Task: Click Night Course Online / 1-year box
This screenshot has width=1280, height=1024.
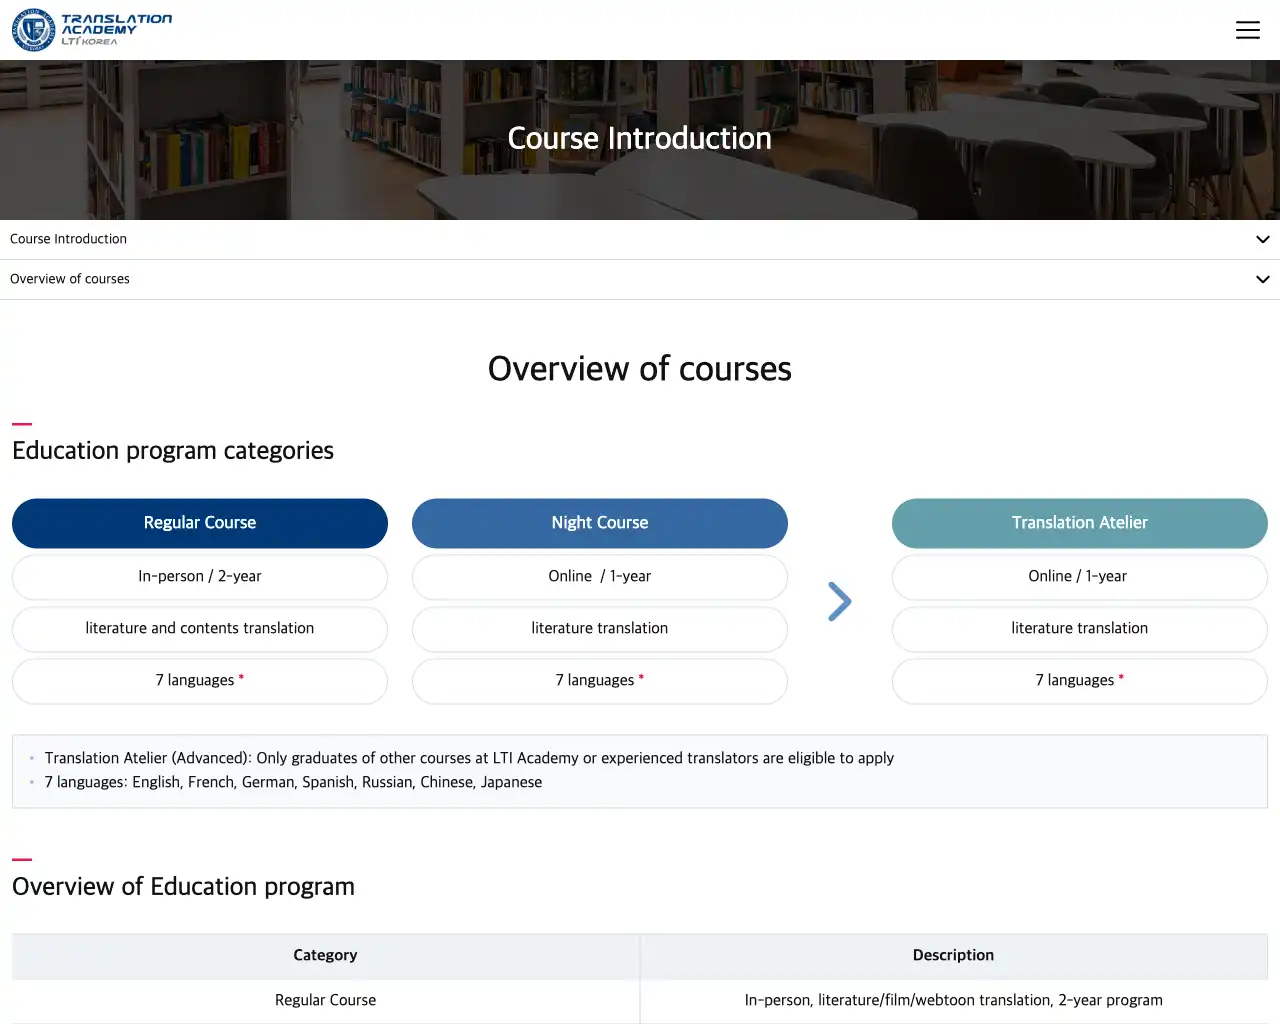Action: click(600, 576)
